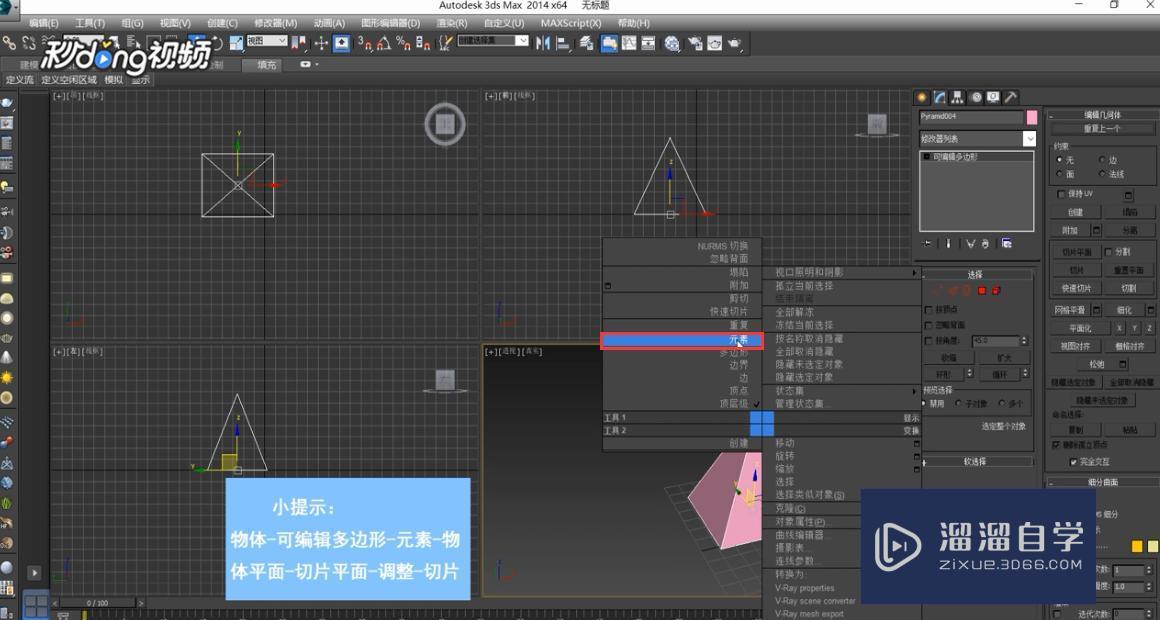
Task: Toggle the Snaps Toggle icon
Action: [363, 43]
